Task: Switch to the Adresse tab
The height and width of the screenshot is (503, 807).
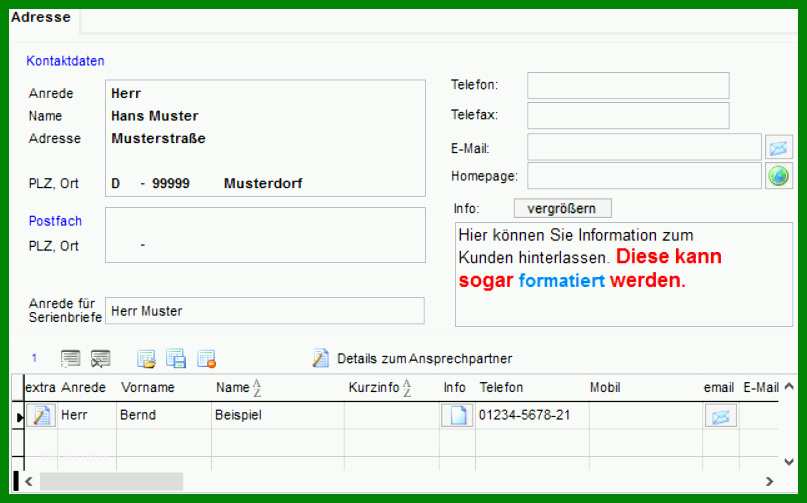Action: click(41, 17)
